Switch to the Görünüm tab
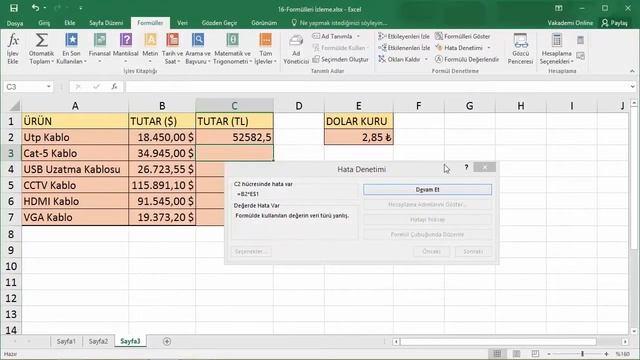The image size is (640, 360). 264,23
